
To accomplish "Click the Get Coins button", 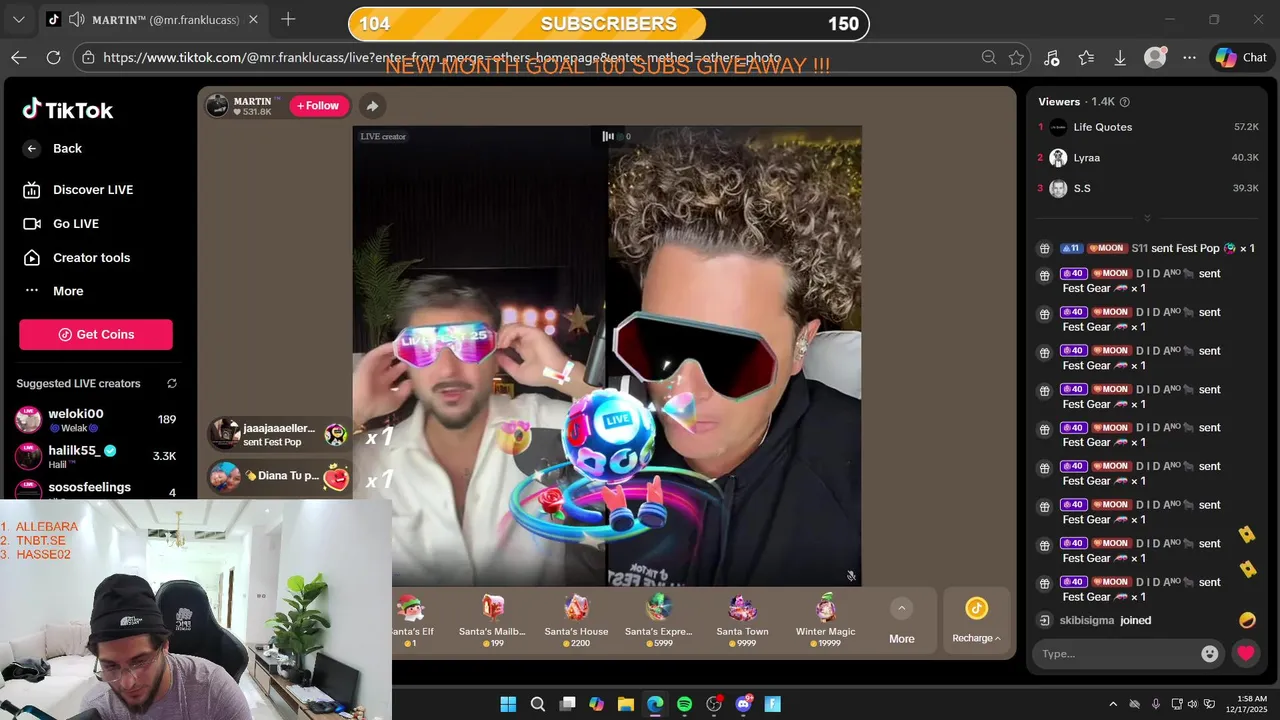I will point(96,334).
